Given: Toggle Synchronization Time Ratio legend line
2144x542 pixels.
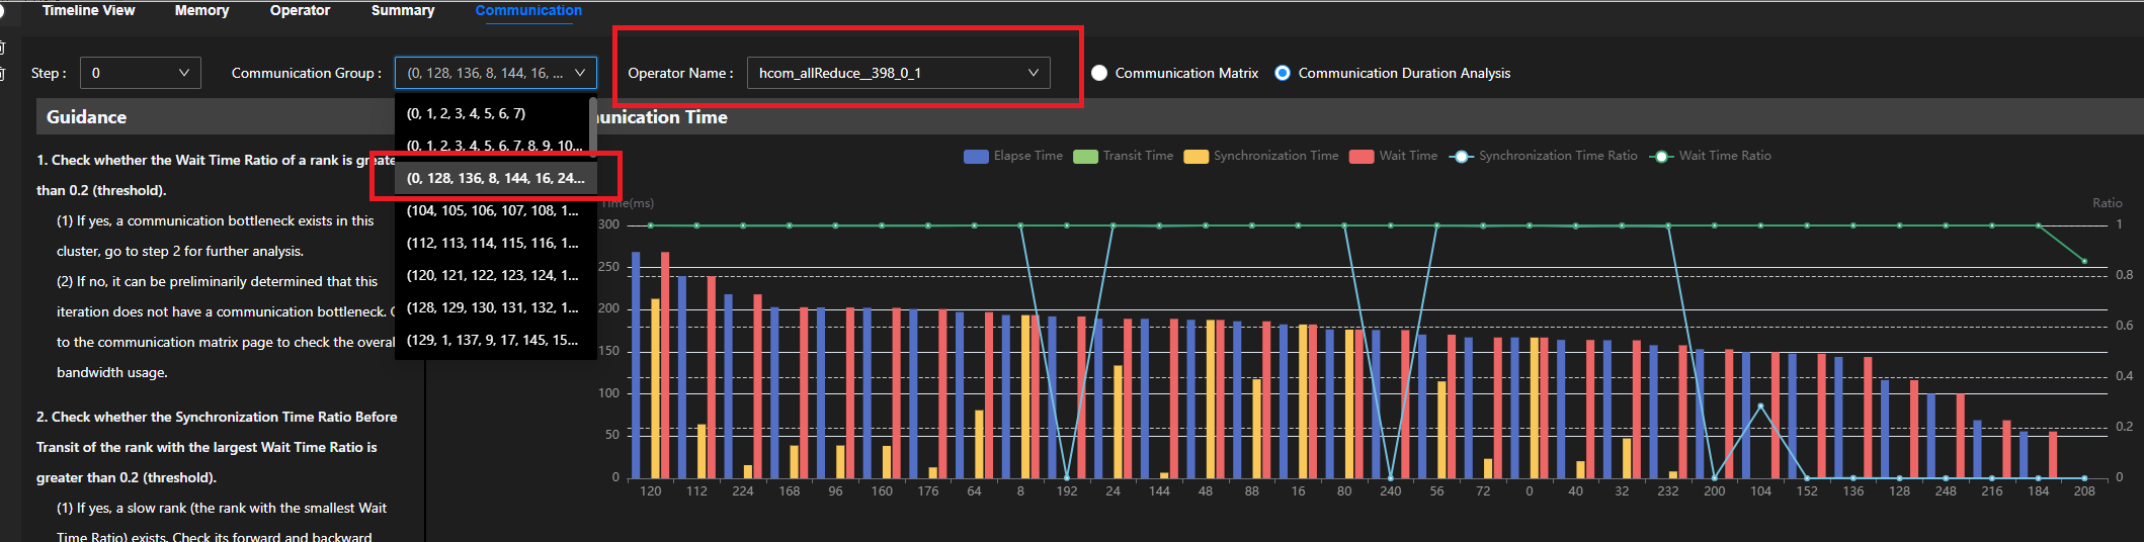Looking at the screenshot, I should point(1461,156).
